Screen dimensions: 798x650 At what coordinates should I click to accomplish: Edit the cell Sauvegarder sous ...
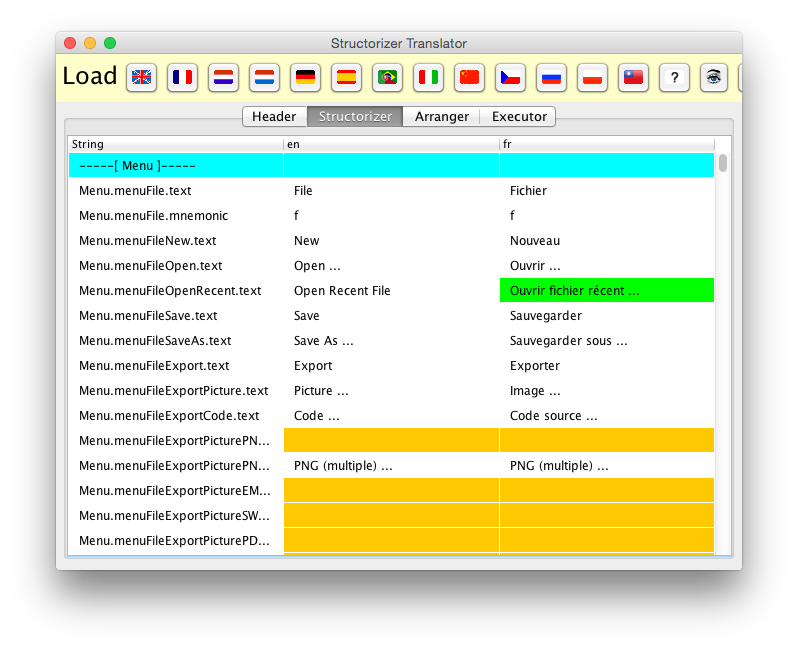(x=607, y=341)
